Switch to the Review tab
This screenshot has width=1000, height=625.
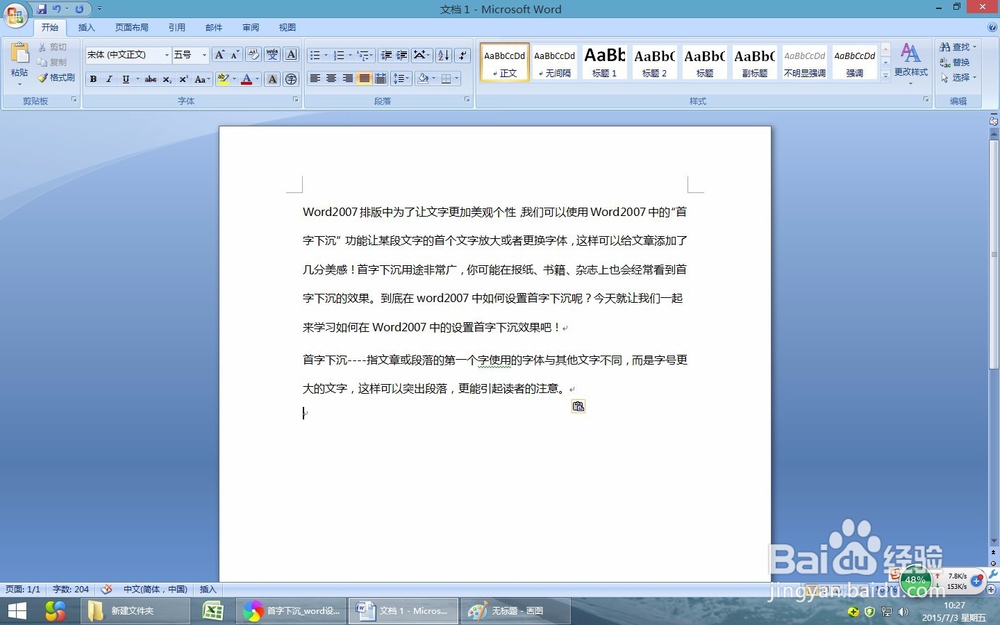tap(251, 27)
